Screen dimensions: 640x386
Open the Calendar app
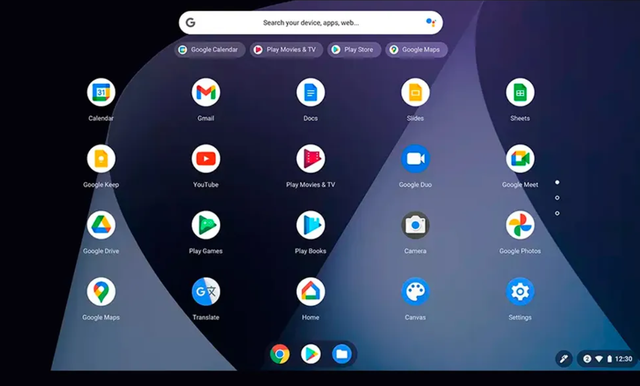pyautogui.click(x=101, y=92)
